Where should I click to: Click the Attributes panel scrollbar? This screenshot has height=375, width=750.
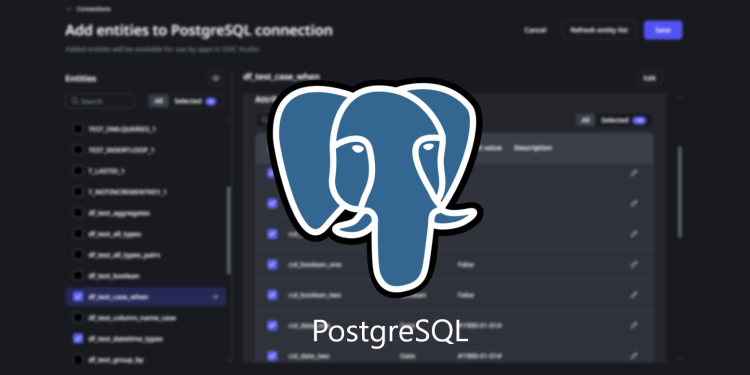pyautogui.click(x=679, y=191)
